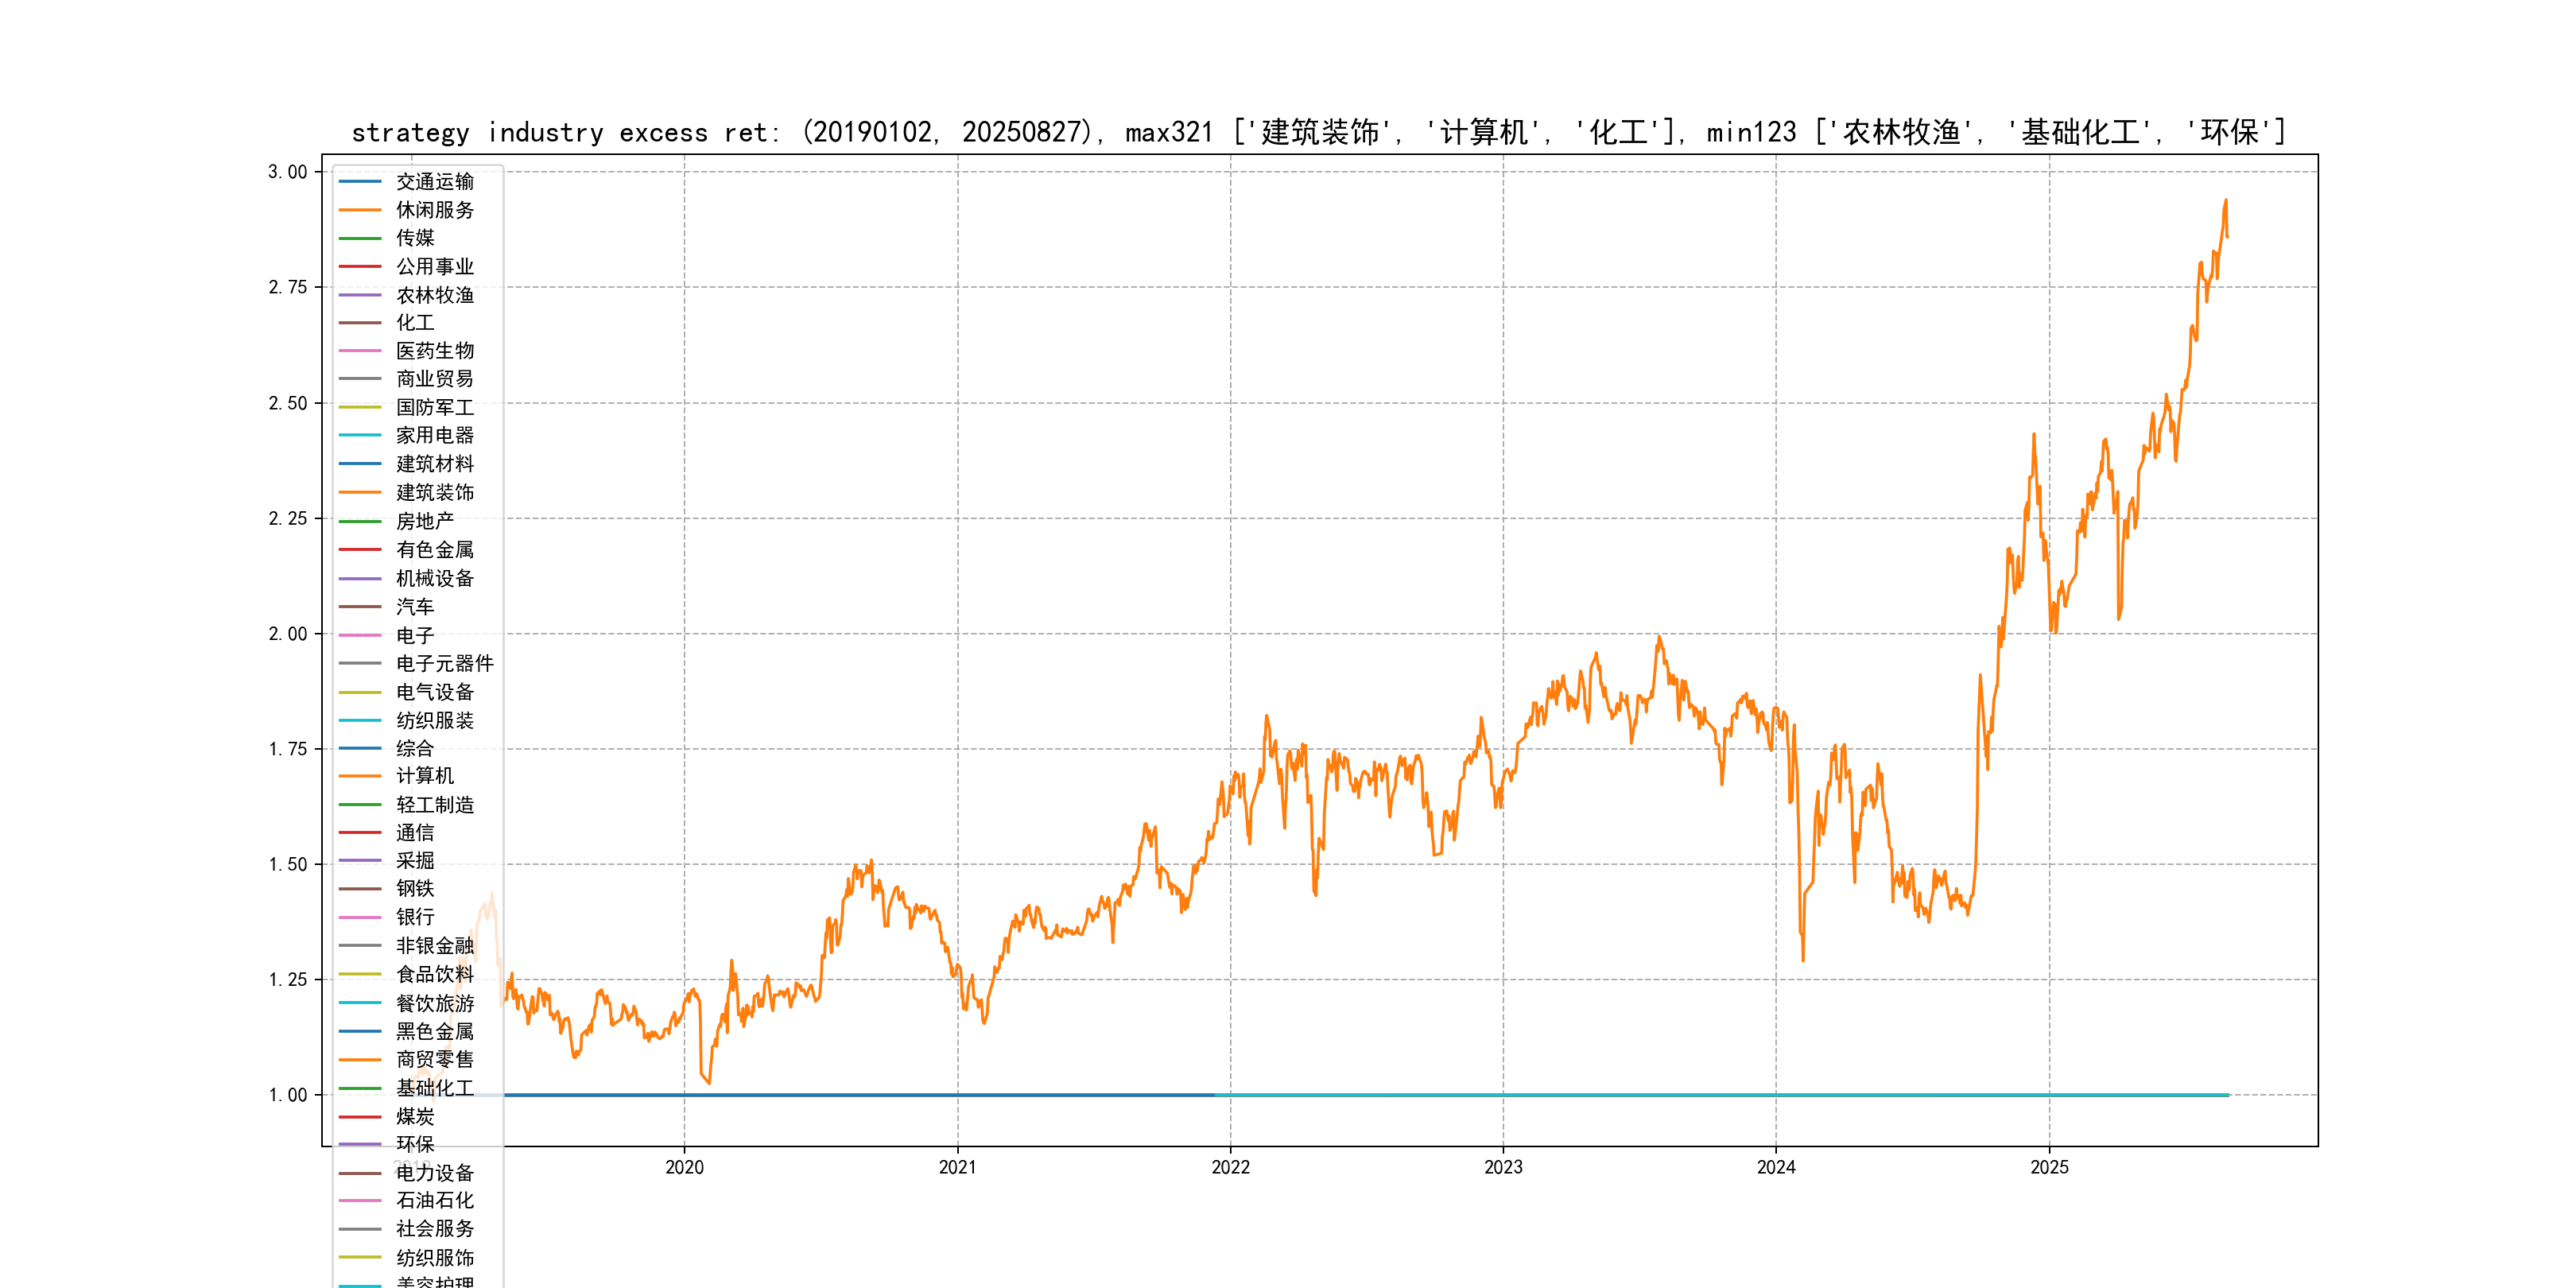Image resolution: width=2576 pixels, height=1288 pixels.
Task: Click the 2025 x-axis tick label
Action: pos(2049,1167)
